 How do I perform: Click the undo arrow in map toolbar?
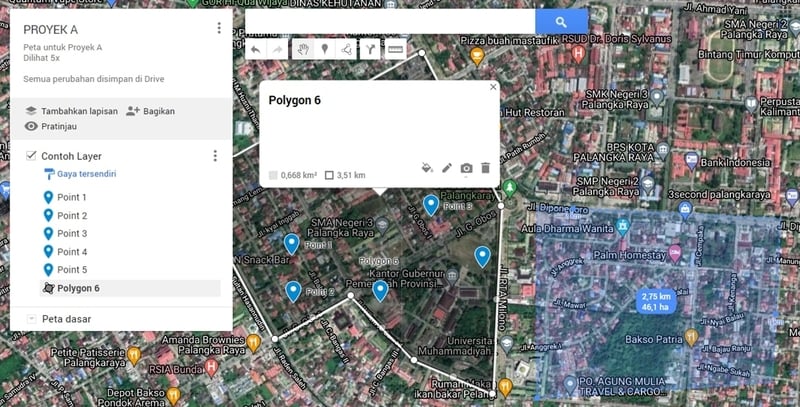[x=256, y=49]
